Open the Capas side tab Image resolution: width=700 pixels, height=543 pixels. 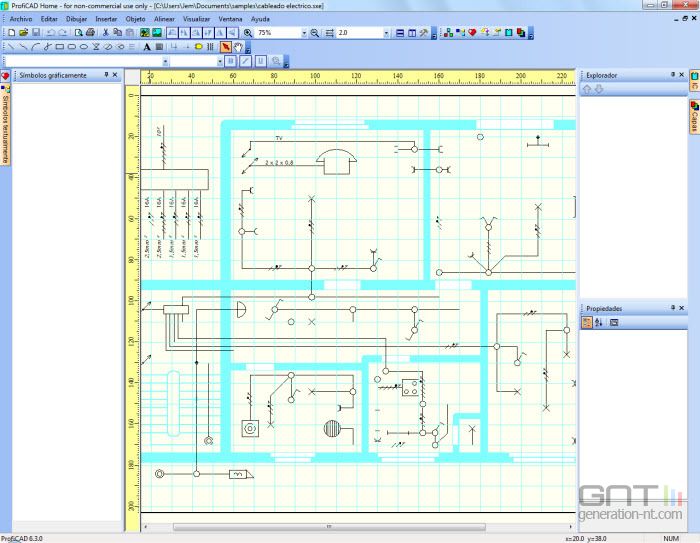[693, 120]
